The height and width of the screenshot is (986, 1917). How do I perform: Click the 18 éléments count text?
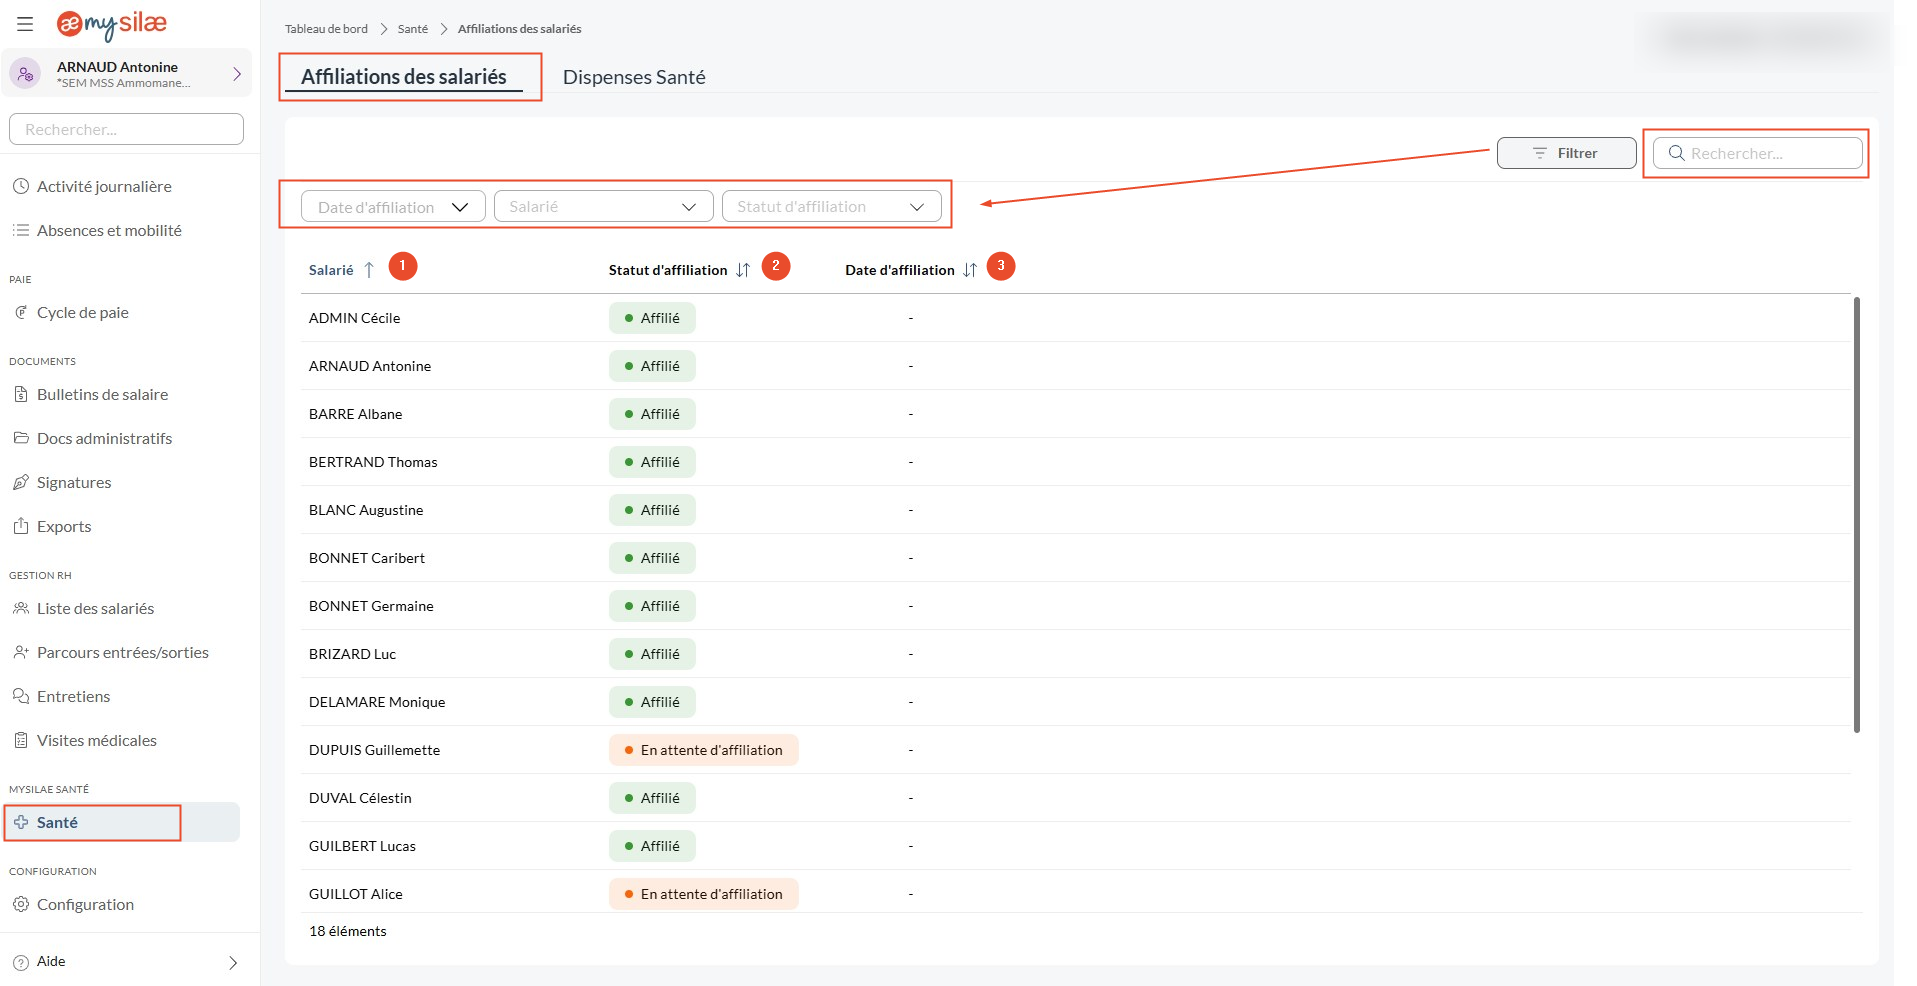[347, 931]
